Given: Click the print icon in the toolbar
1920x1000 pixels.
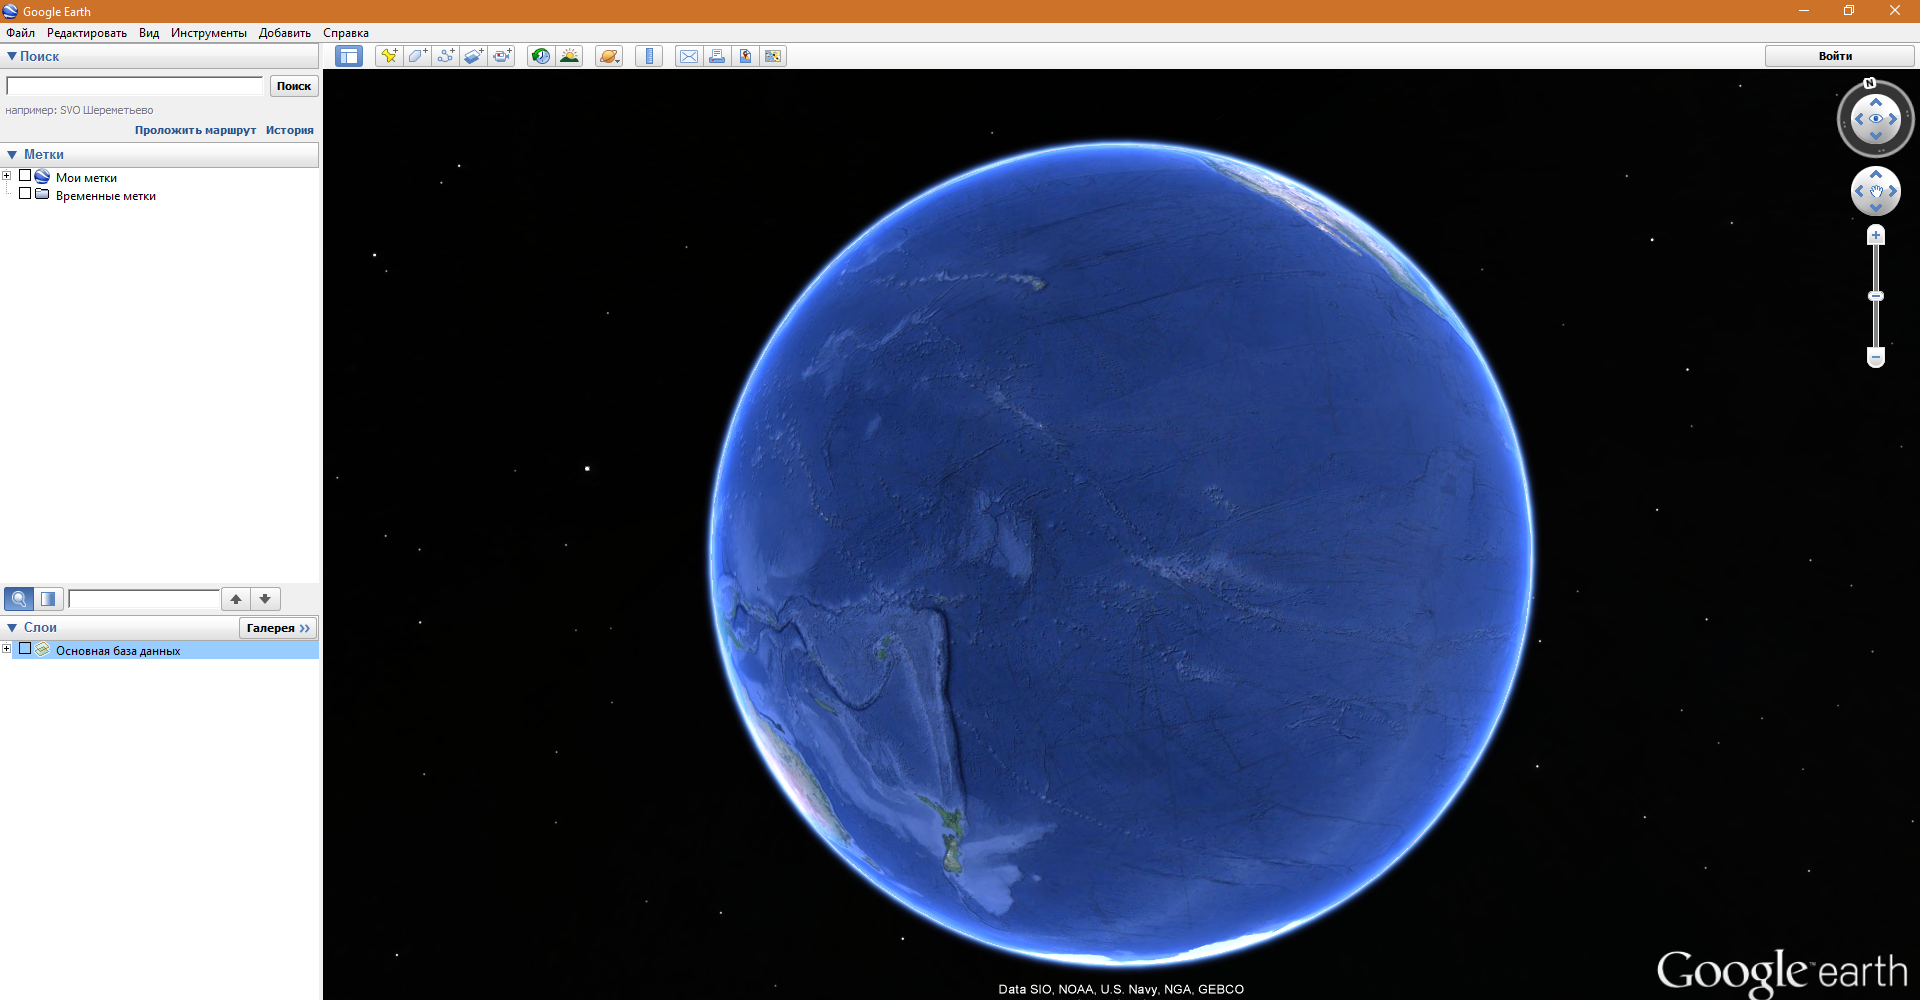Looking at the screenshot, I should click(x=717, y=56).
